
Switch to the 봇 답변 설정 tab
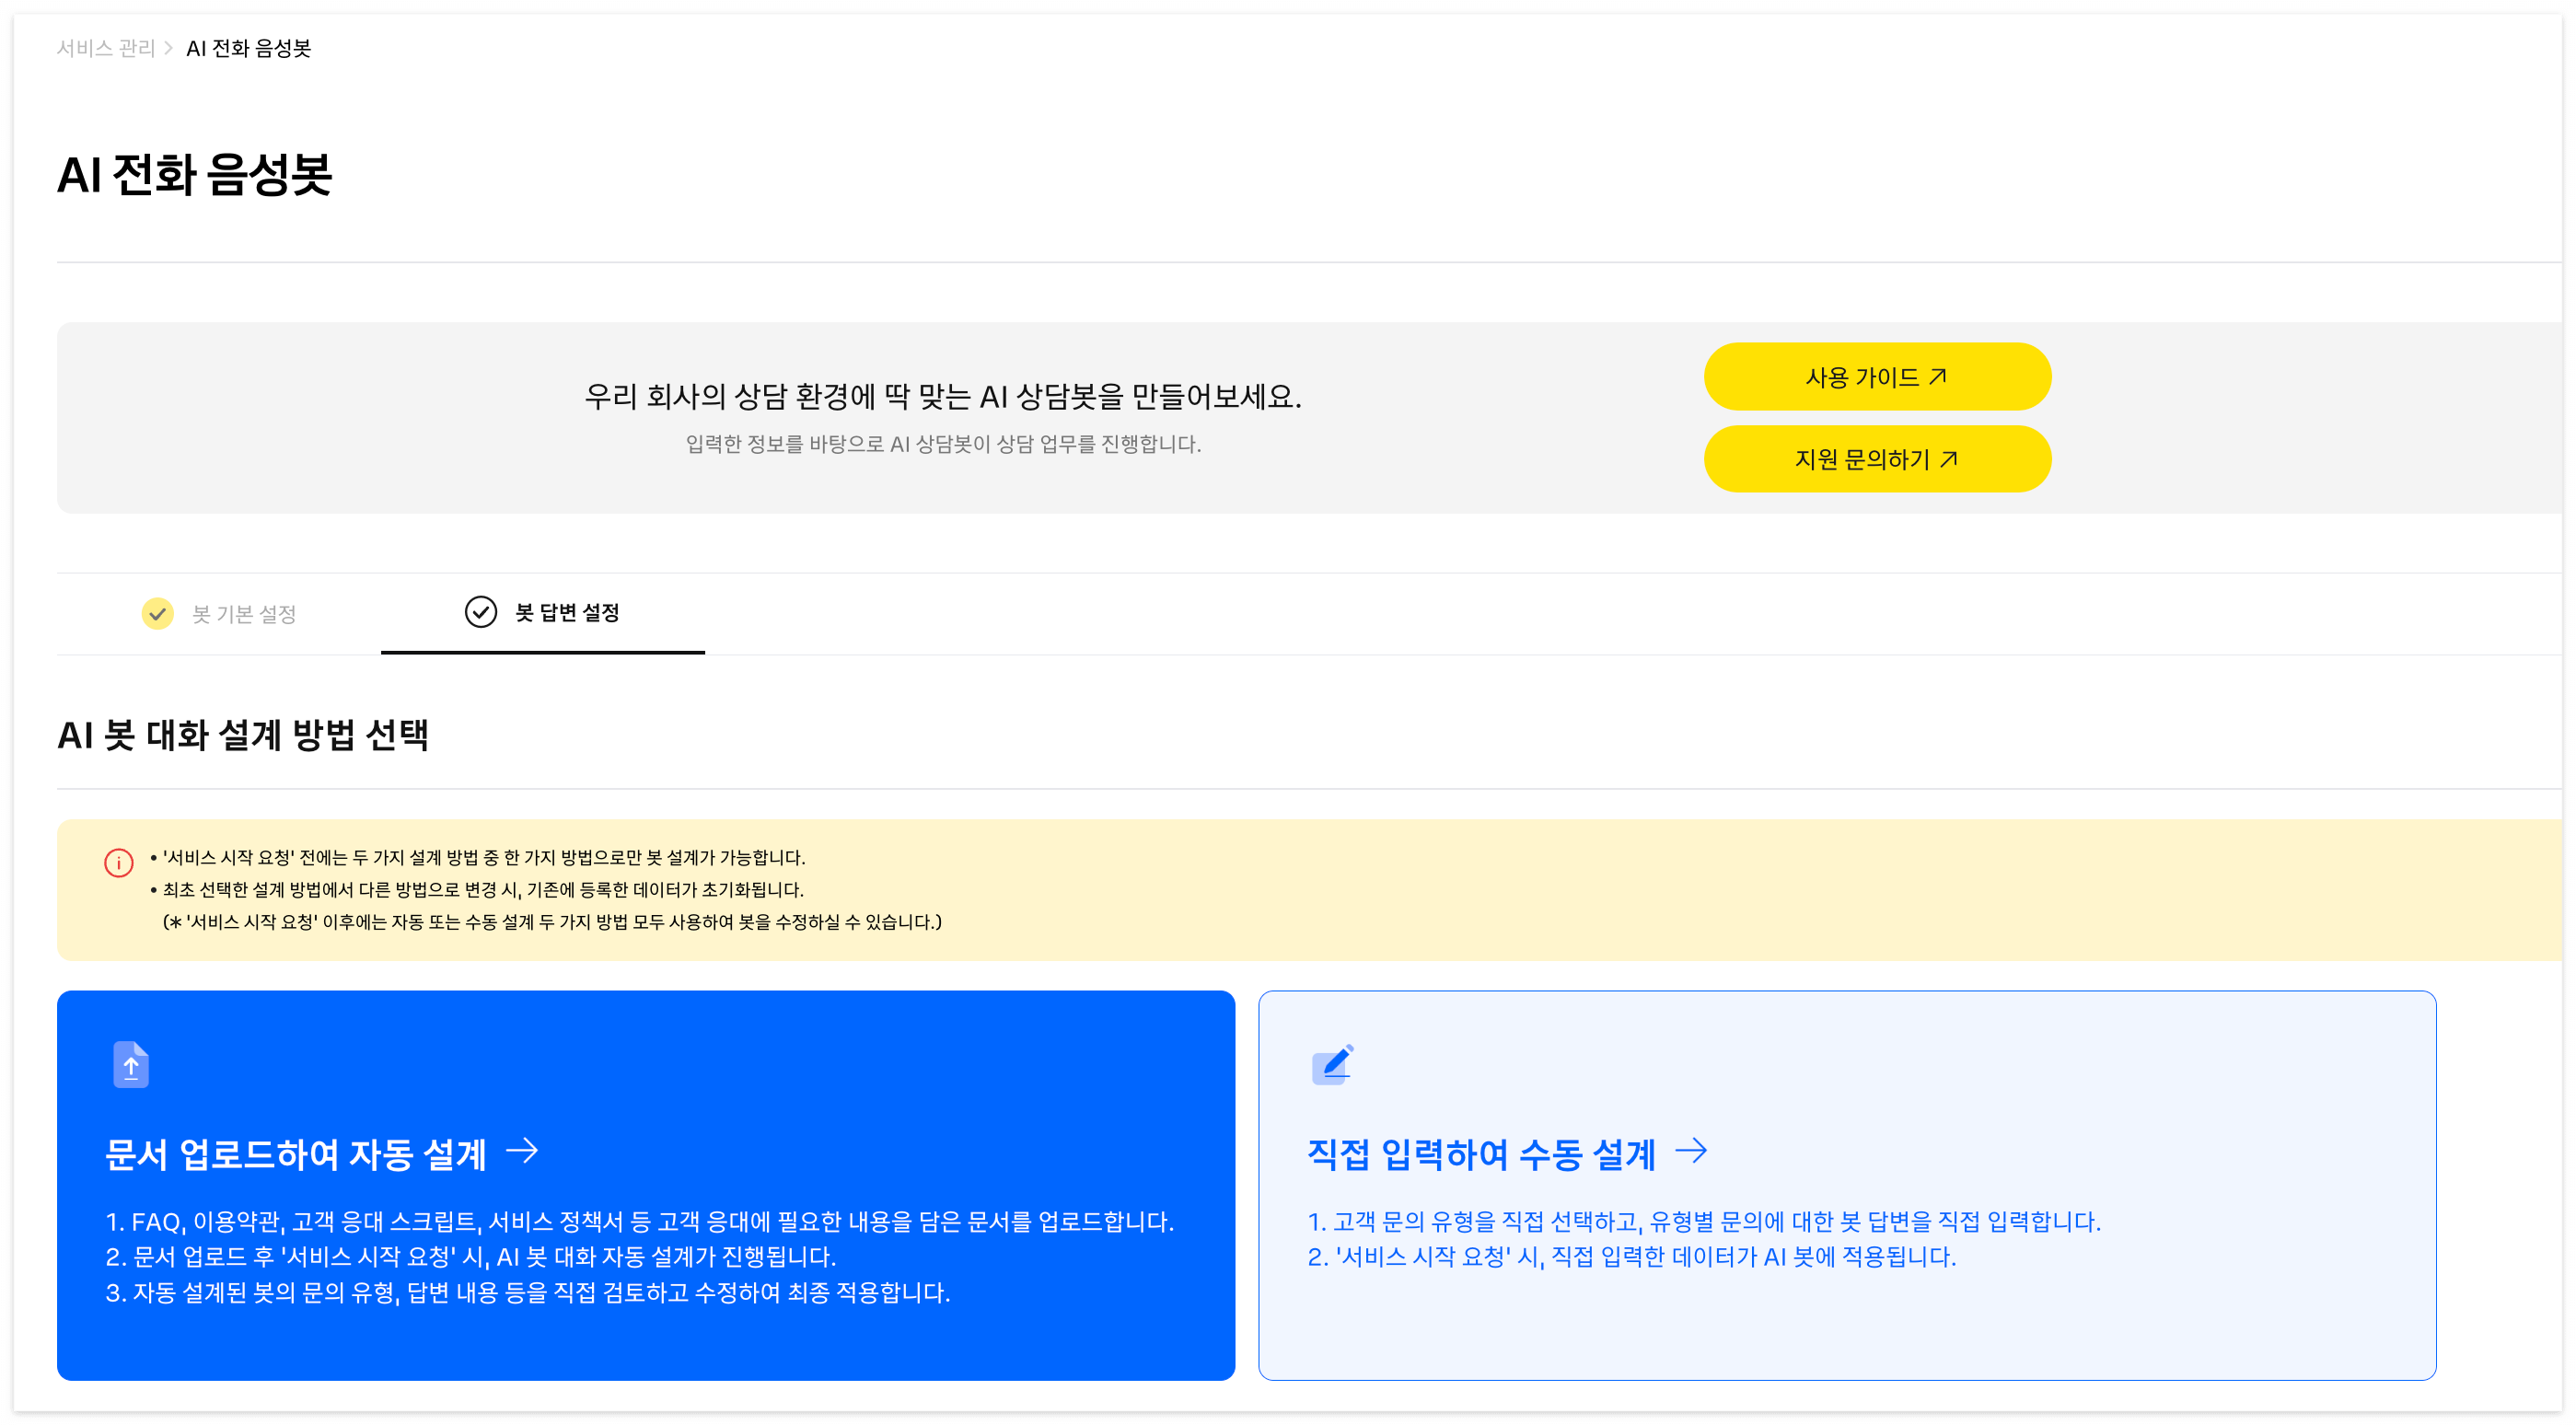point(566,612)
